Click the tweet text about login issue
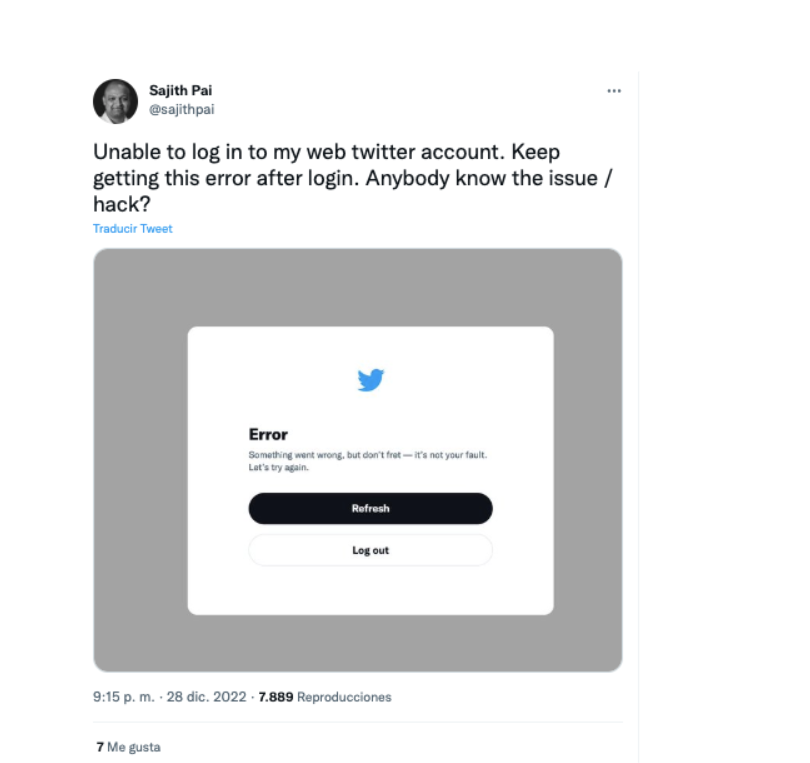810x763 pixels. (x=353, y=178)
